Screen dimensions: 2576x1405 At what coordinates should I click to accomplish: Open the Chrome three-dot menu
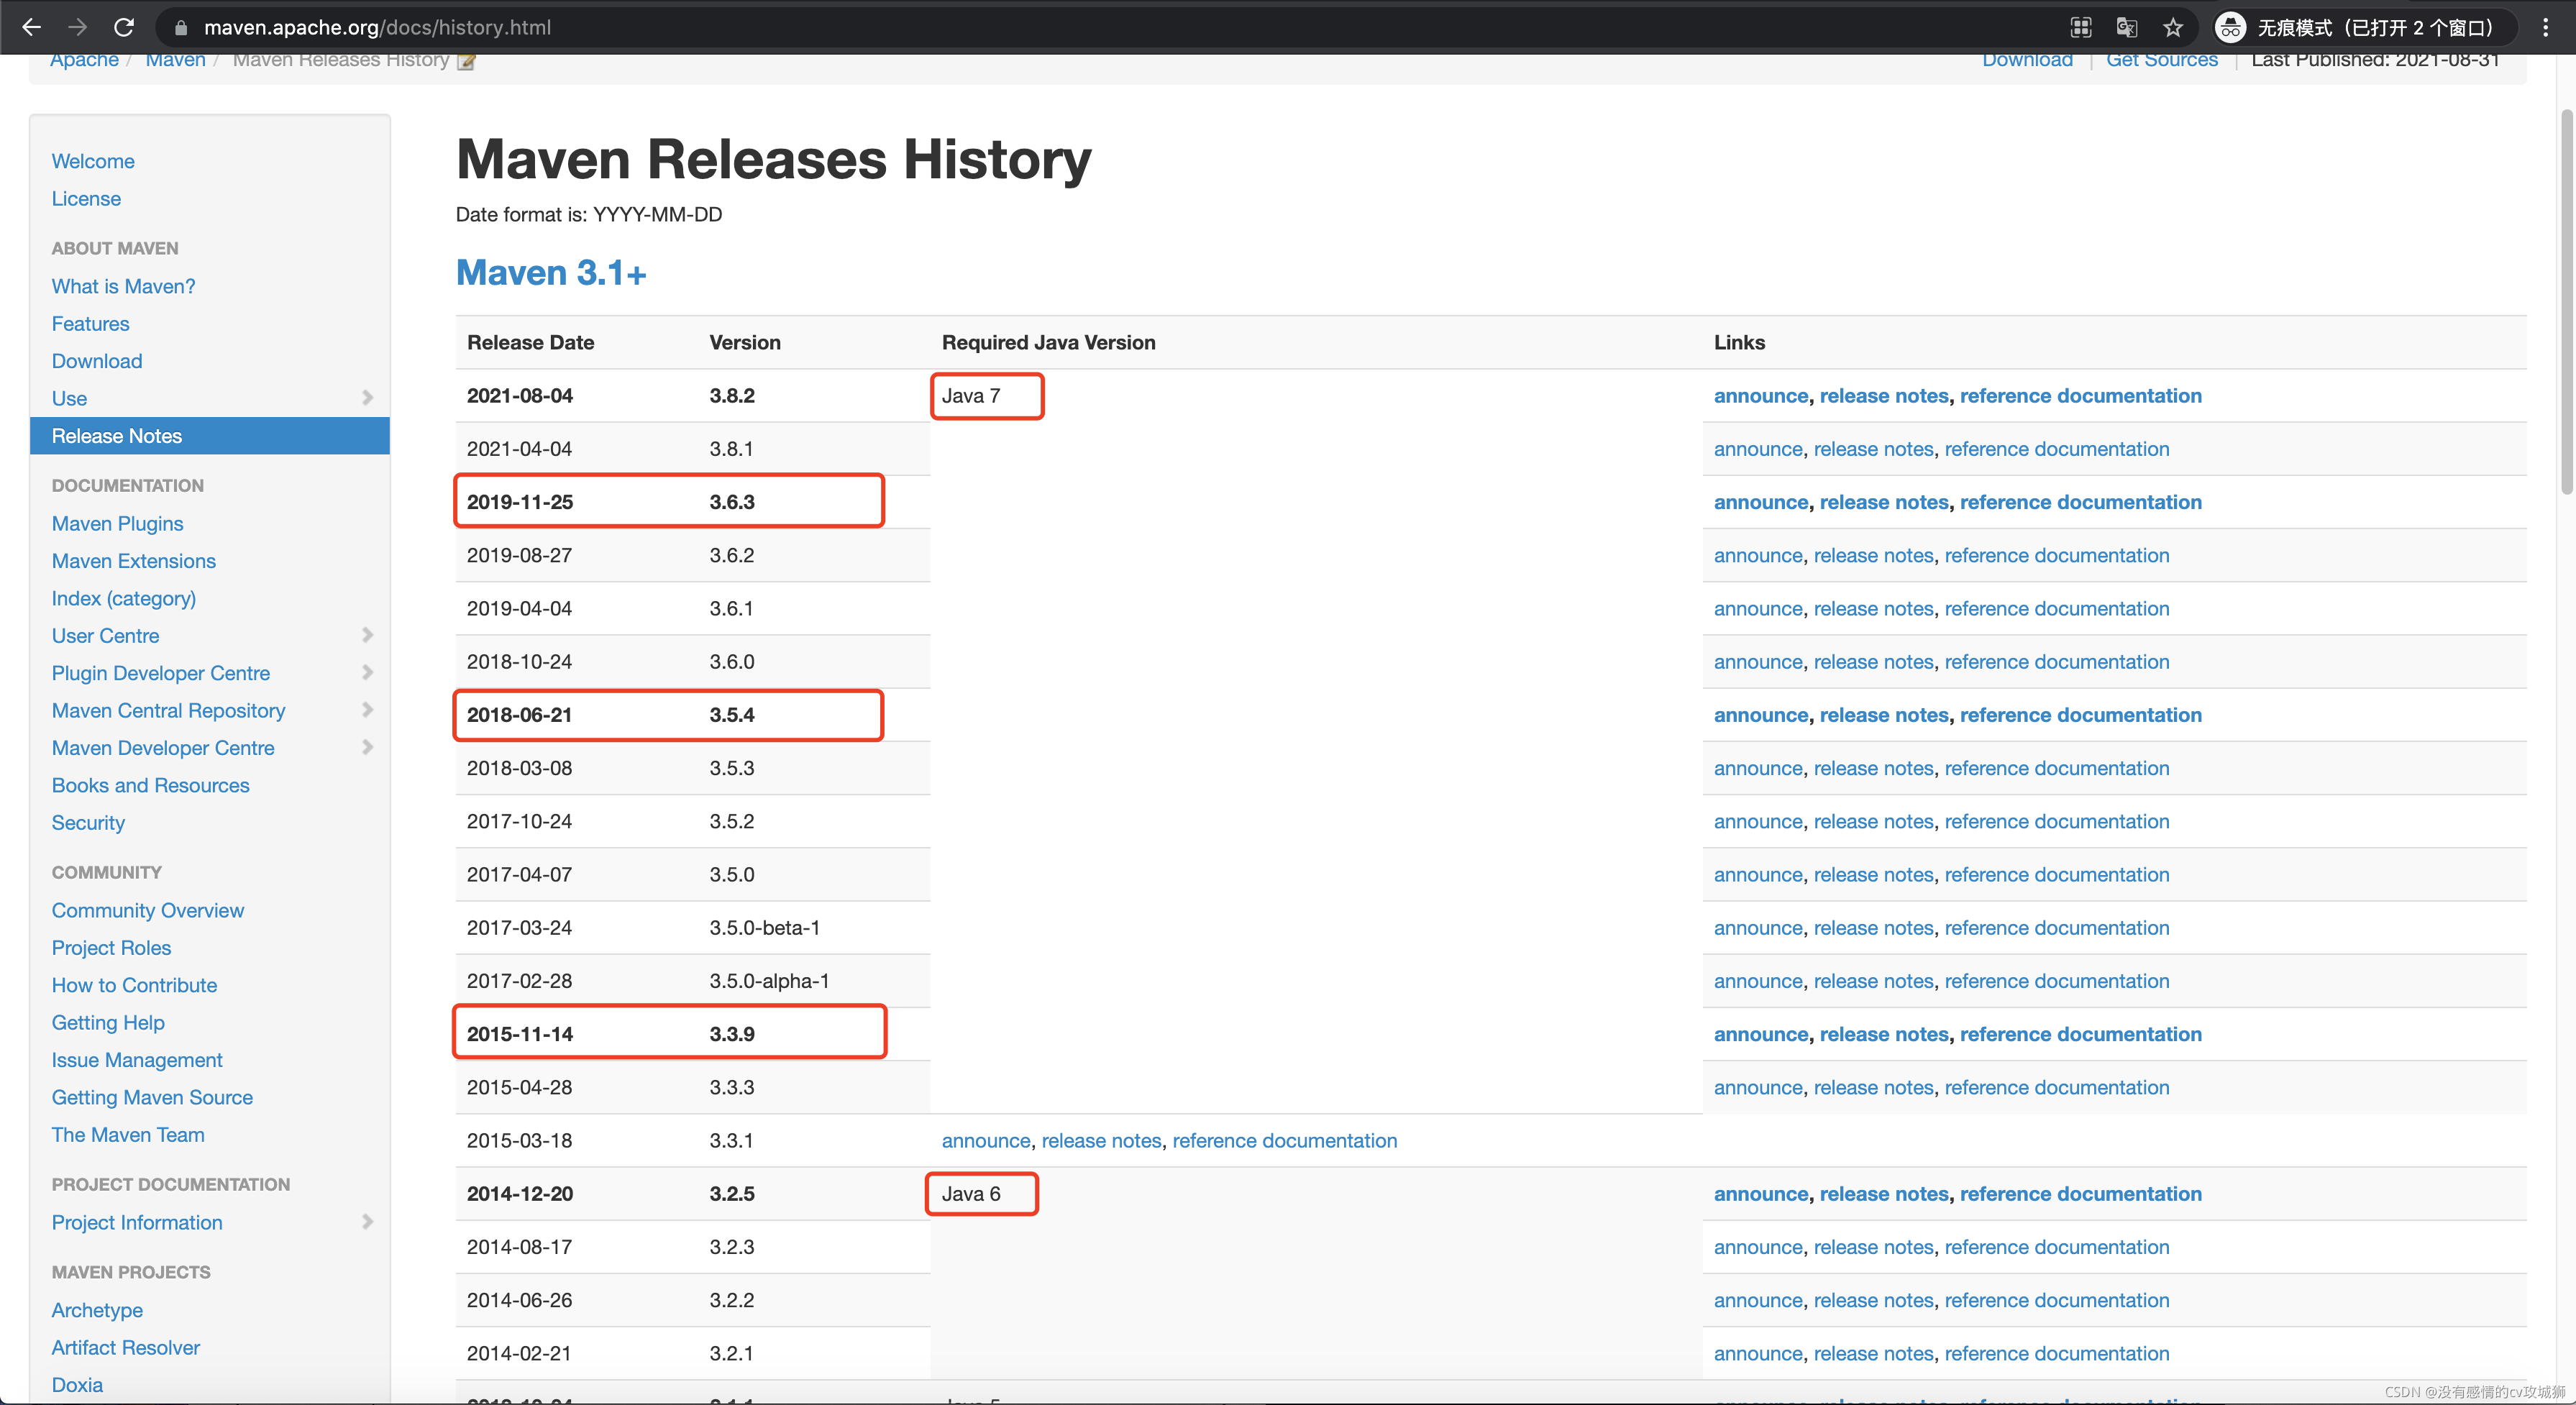coord(2546,27)
